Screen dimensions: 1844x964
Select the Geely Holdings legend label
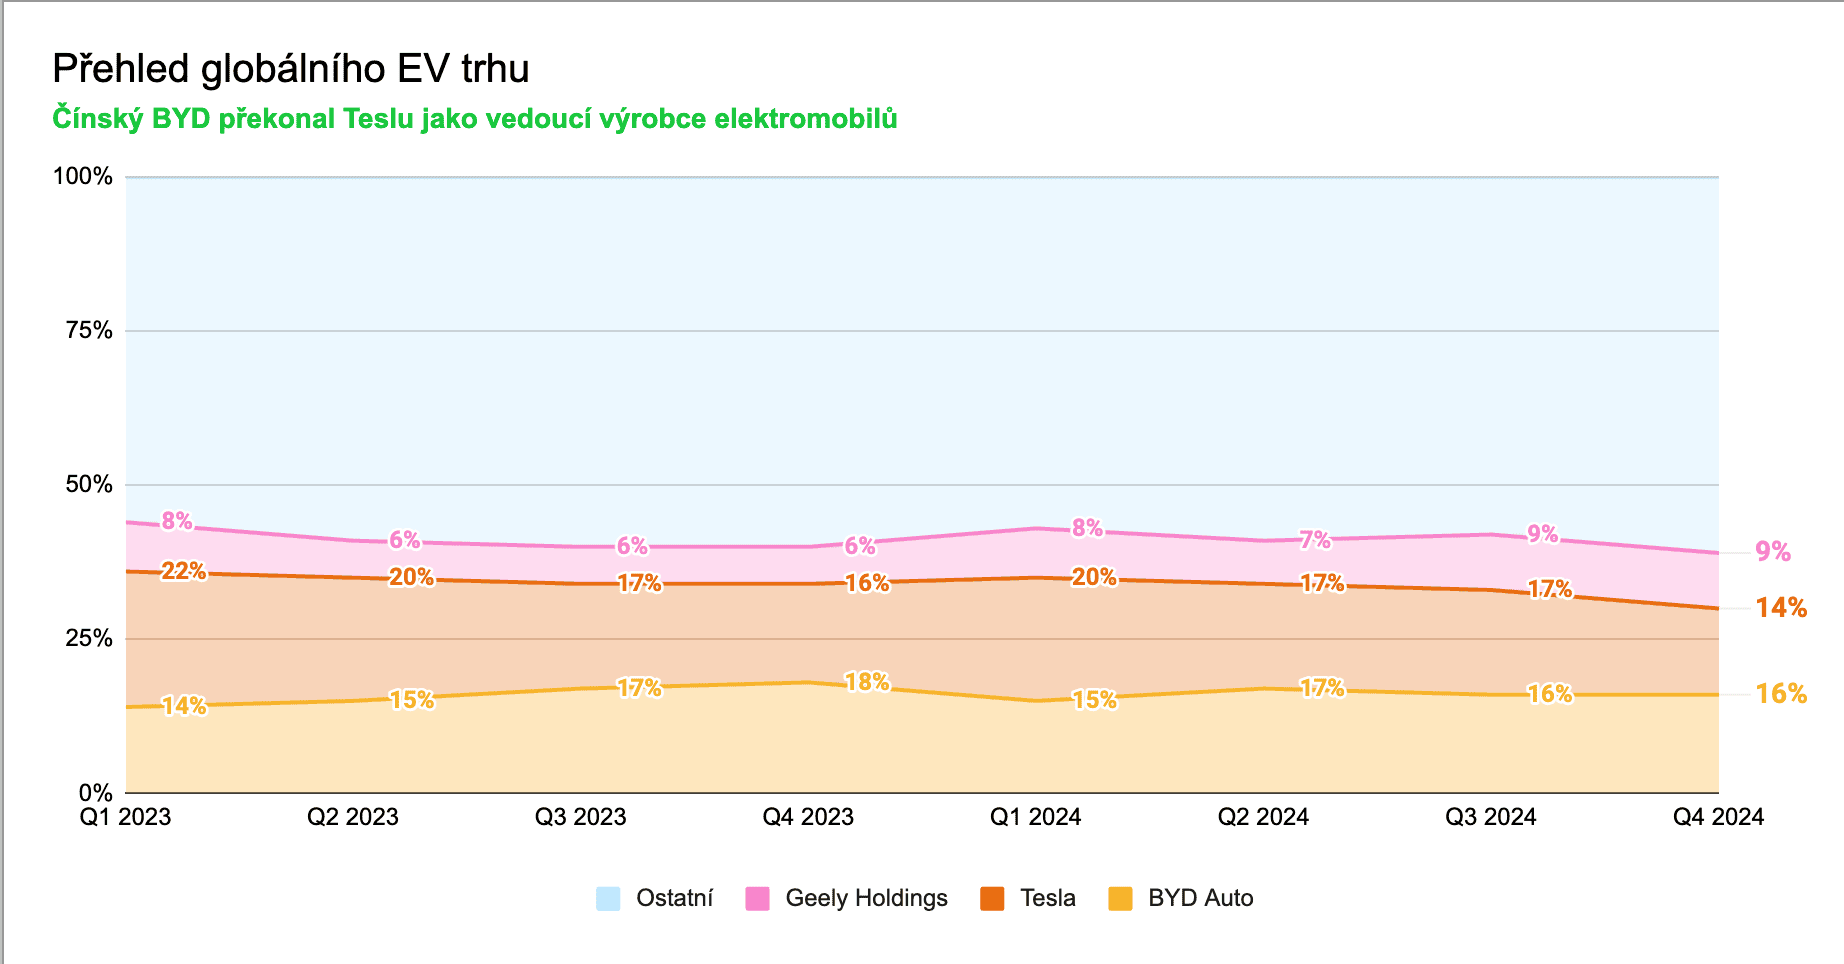click(x=866, y=898)
